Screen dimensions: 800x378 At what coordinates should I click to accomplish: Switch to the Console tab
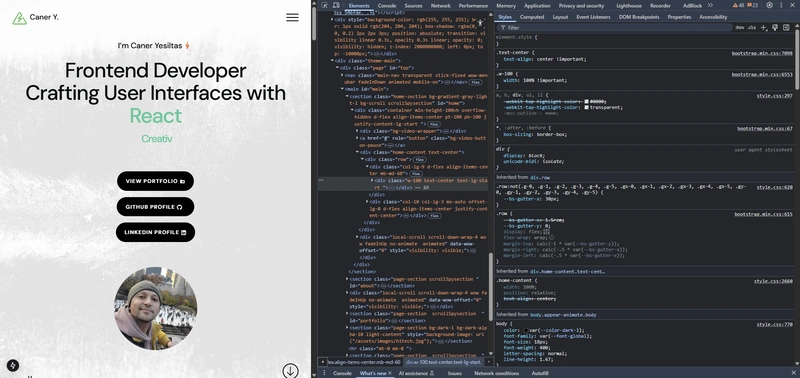coord(387,6)
